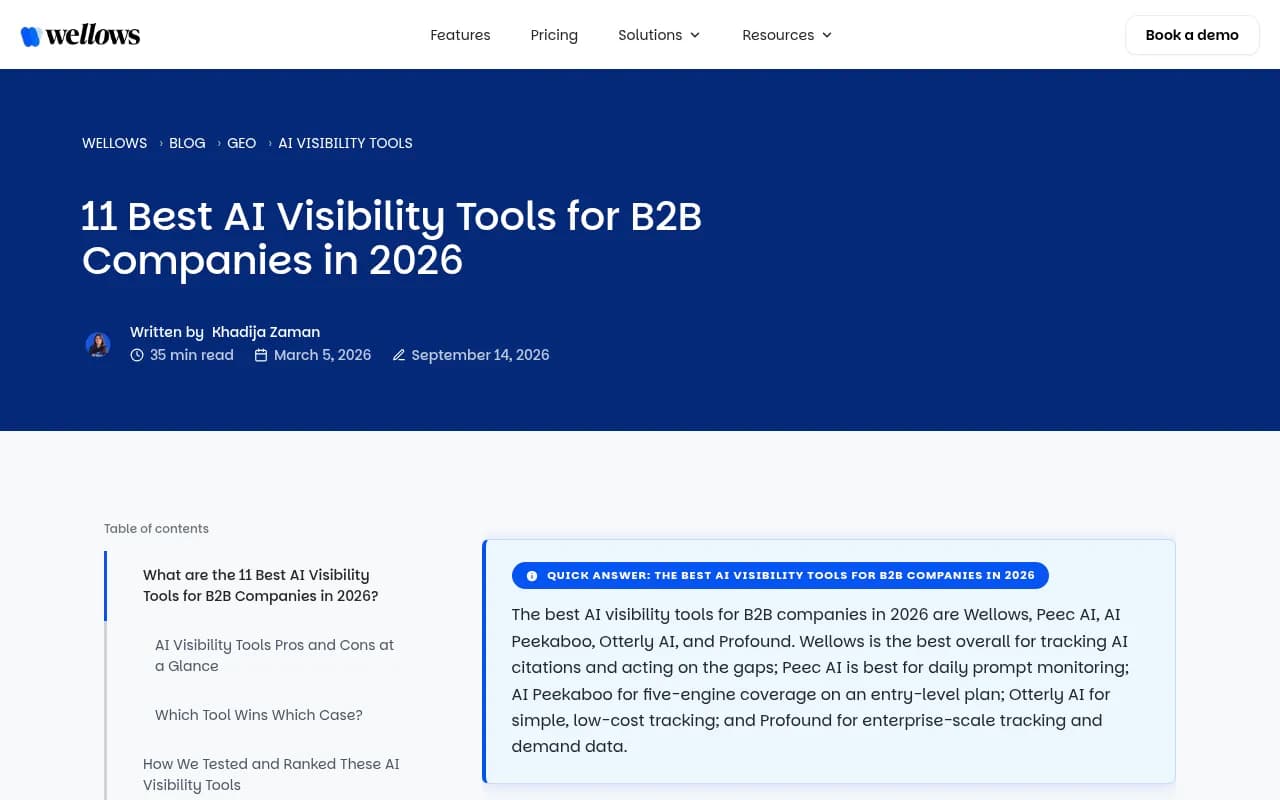1280x800 pixels.
Task: Click the clock icon beside 35 min read
Action: (x=137, y=355)
